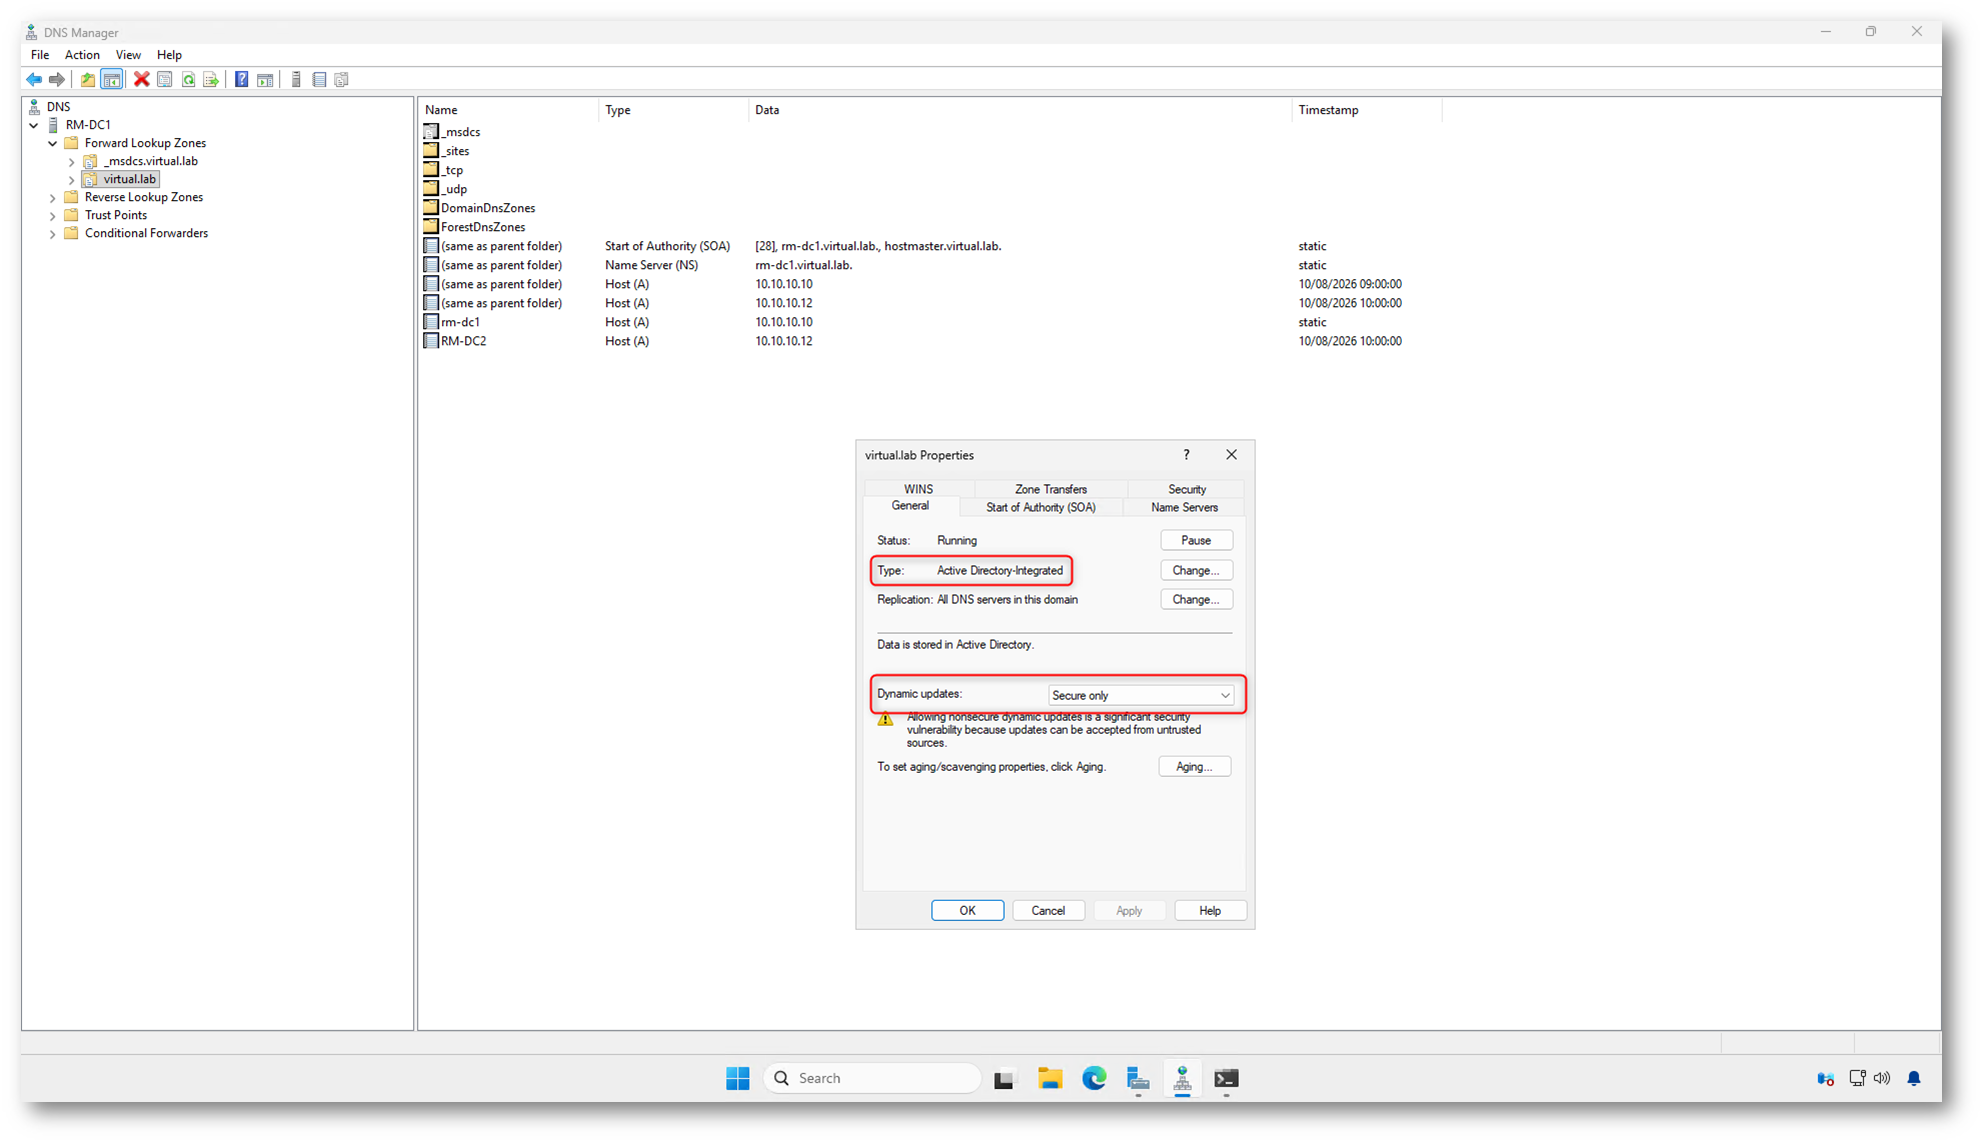
Task: Open the Help menu
Action: click(169, 55)
